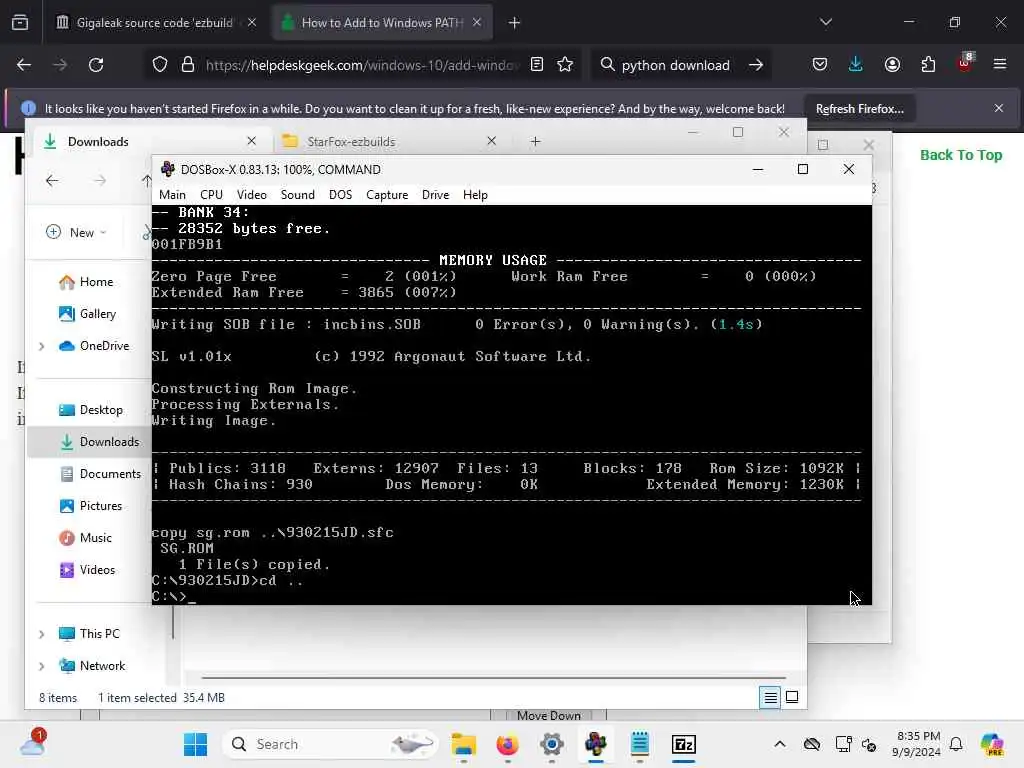Go back in File Explorer
The image size is (1024, 768).
click(52, 181)
